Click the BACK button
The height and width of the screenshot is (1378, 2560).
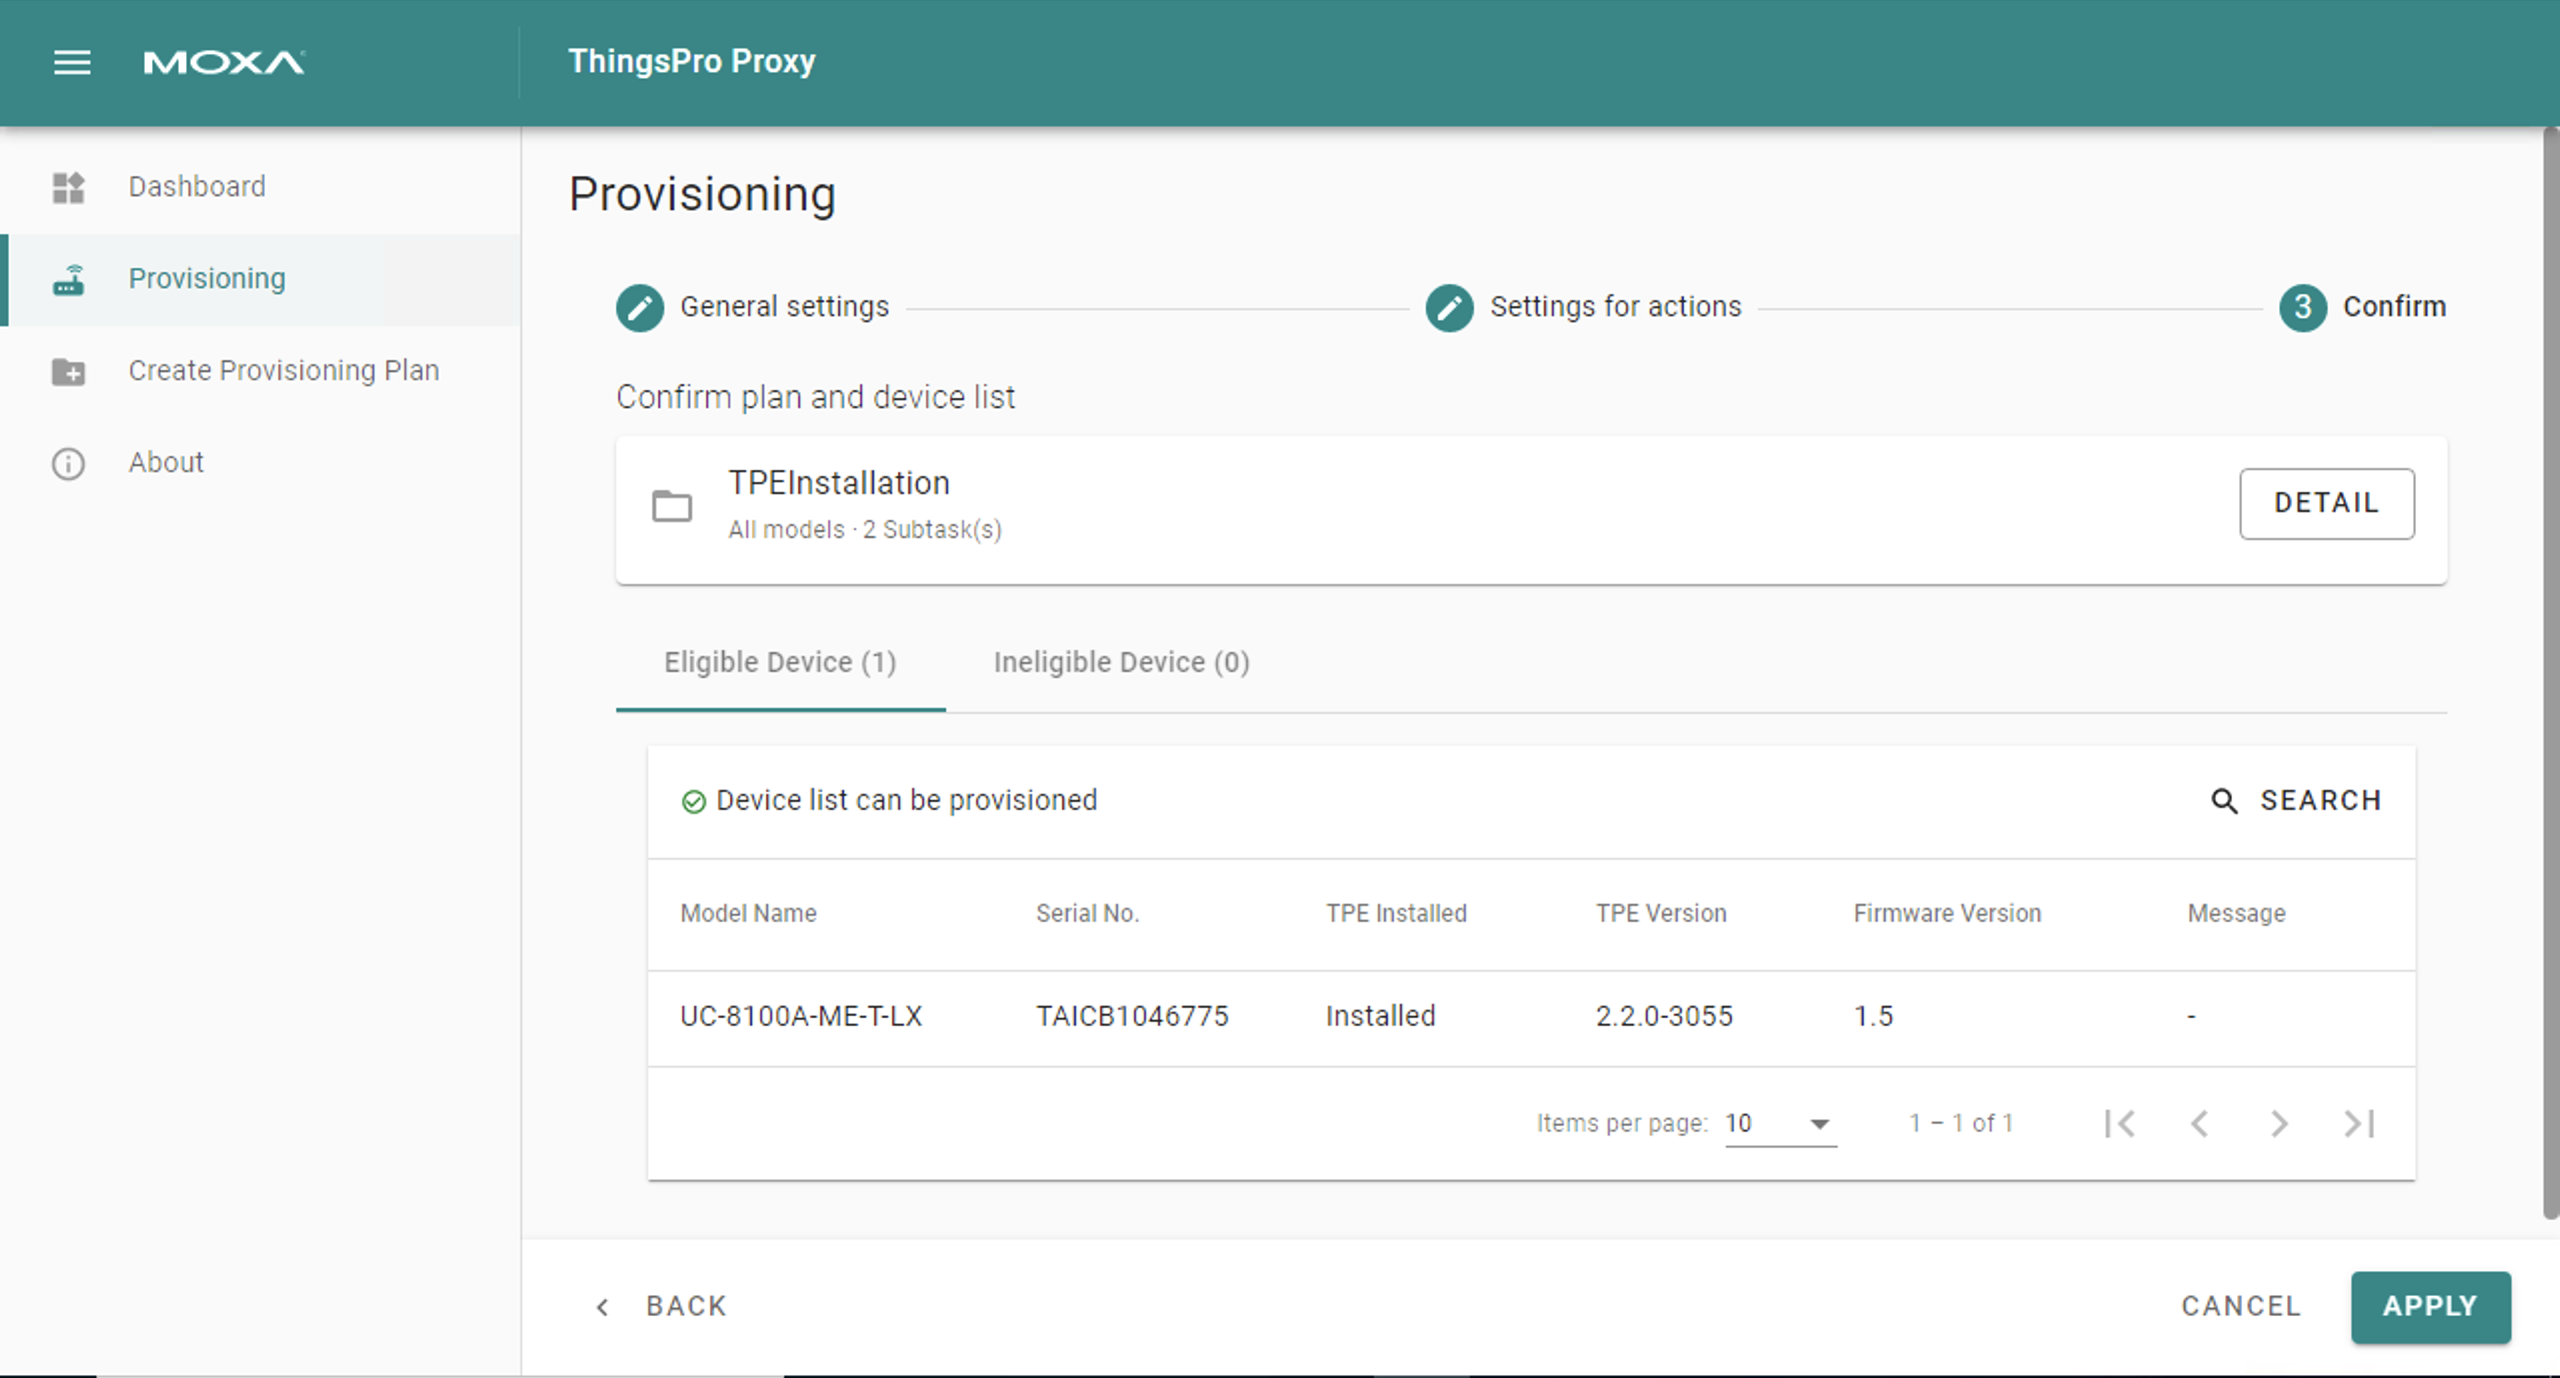pyautogui.click(x=662, y=1307)
